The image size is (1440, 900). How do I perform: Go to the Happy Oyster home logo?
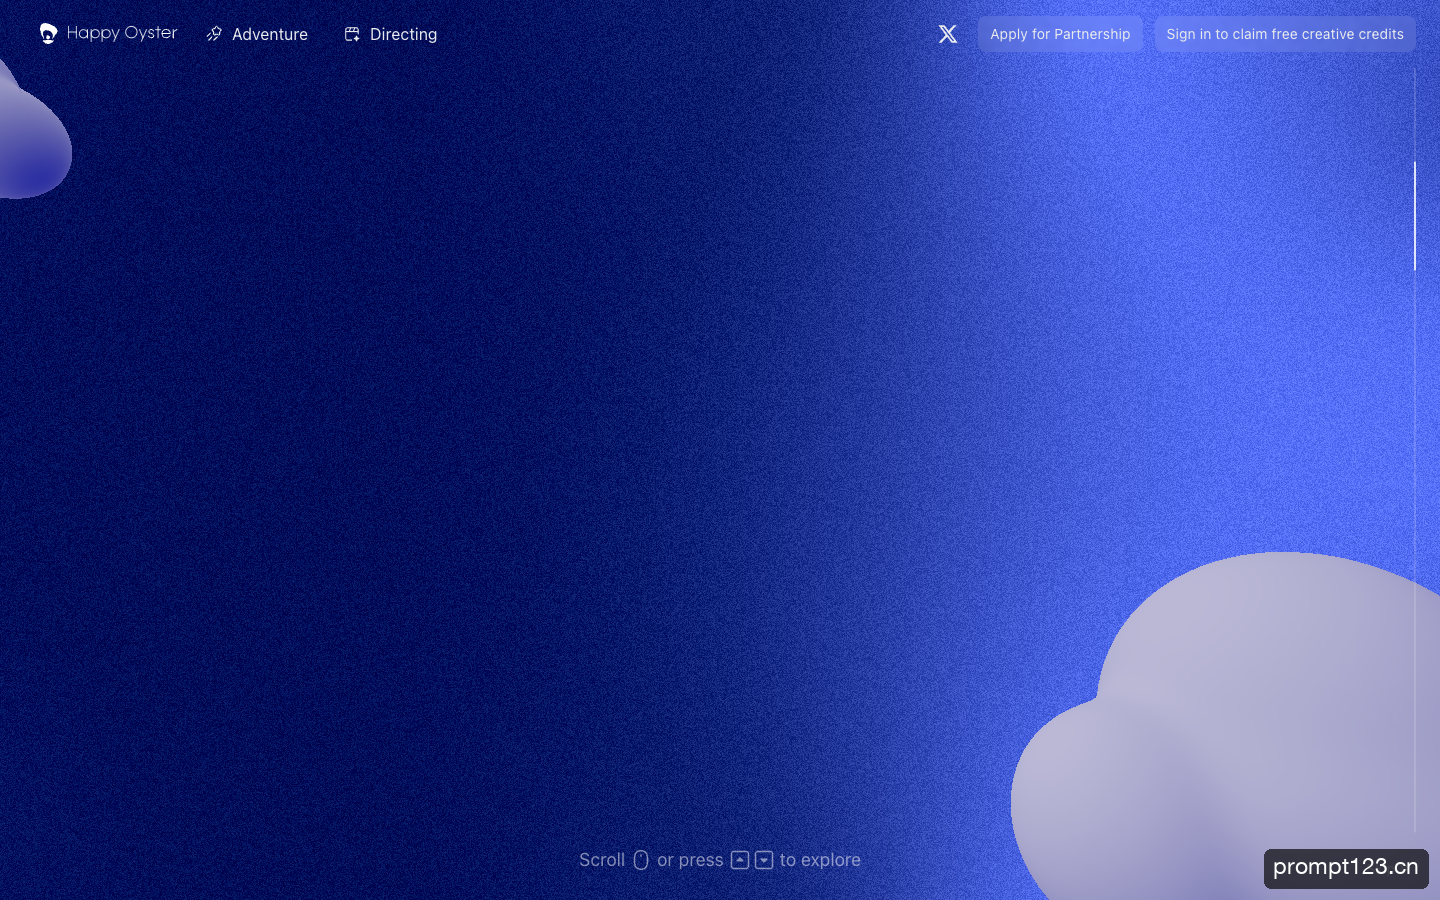tap(108, 33)
